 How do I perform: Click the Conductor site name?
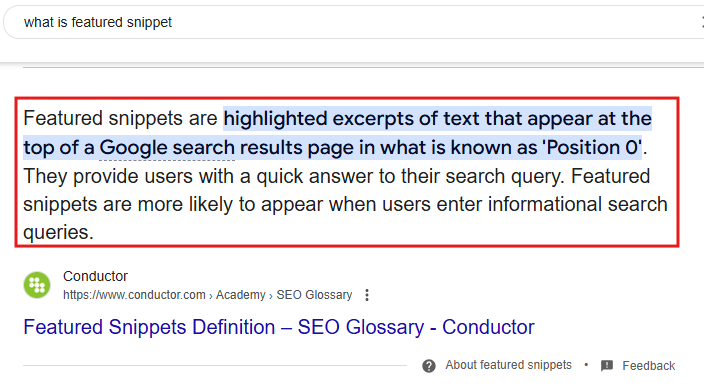click(x=95, y=276)
